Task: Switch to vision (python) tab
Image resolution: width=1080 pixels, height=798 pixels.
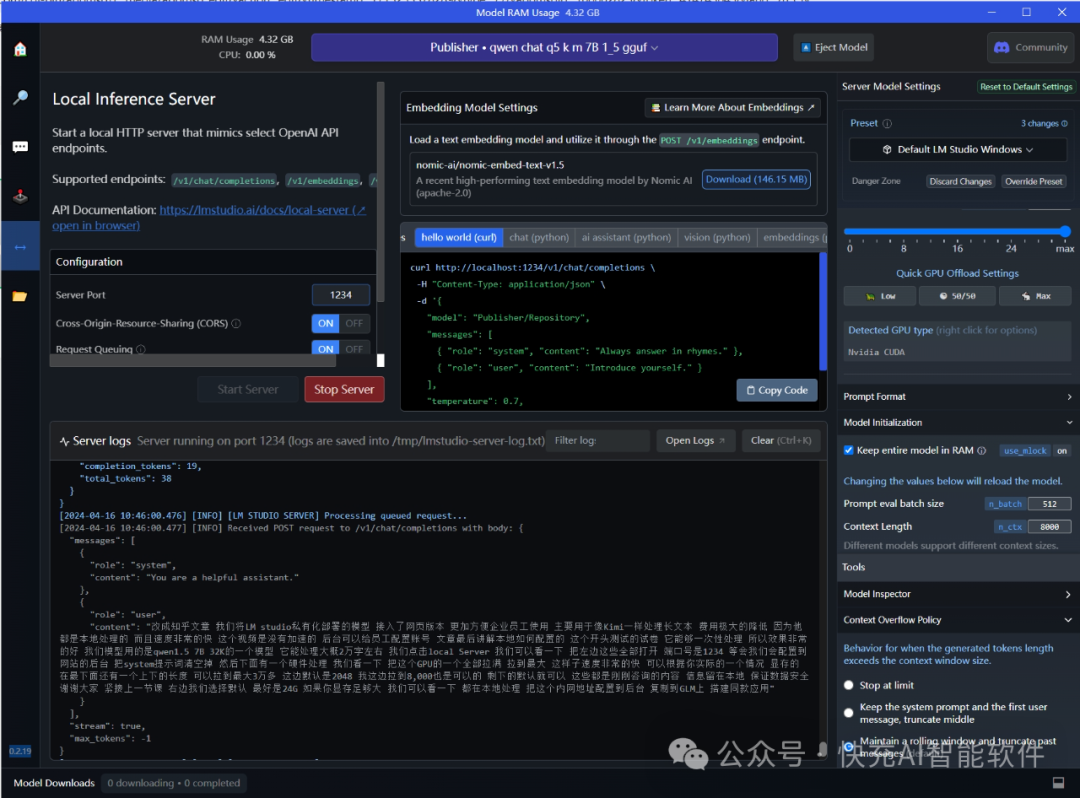Action: coord(717,238)
